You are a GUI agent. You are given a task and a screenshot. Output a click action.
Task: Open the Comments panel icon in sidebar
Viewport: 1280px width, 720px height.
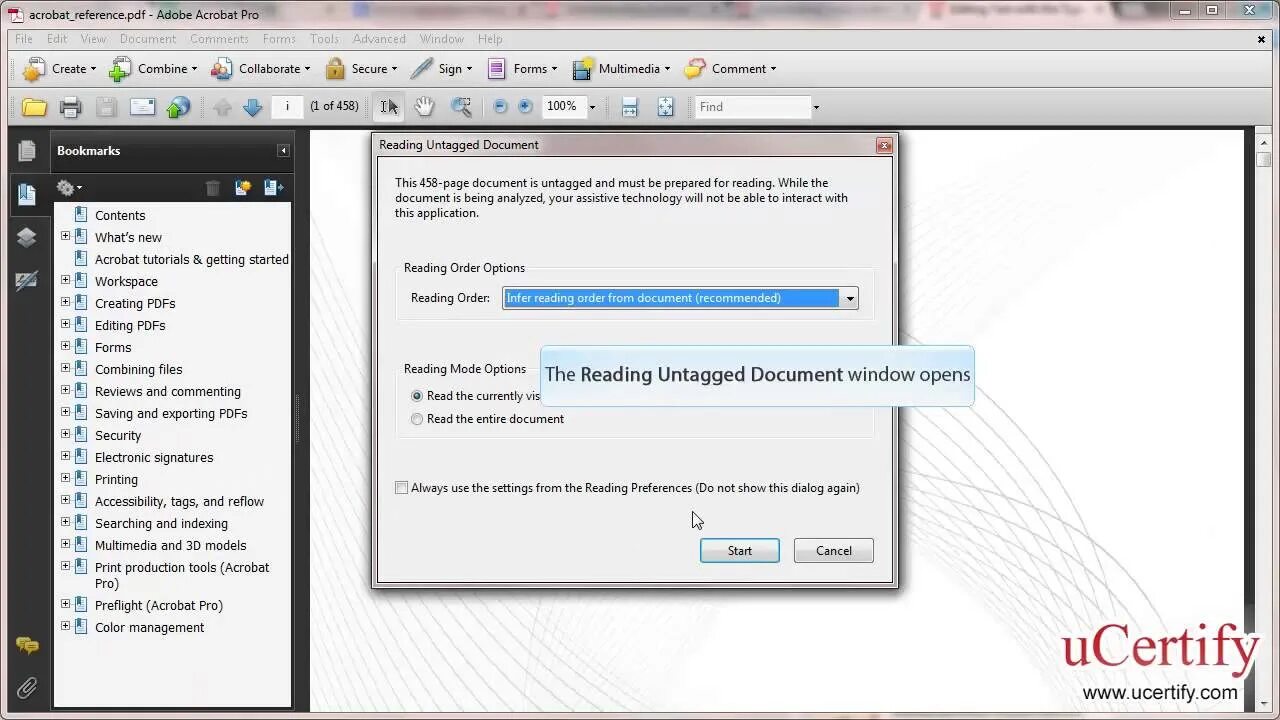coord(27,646)
